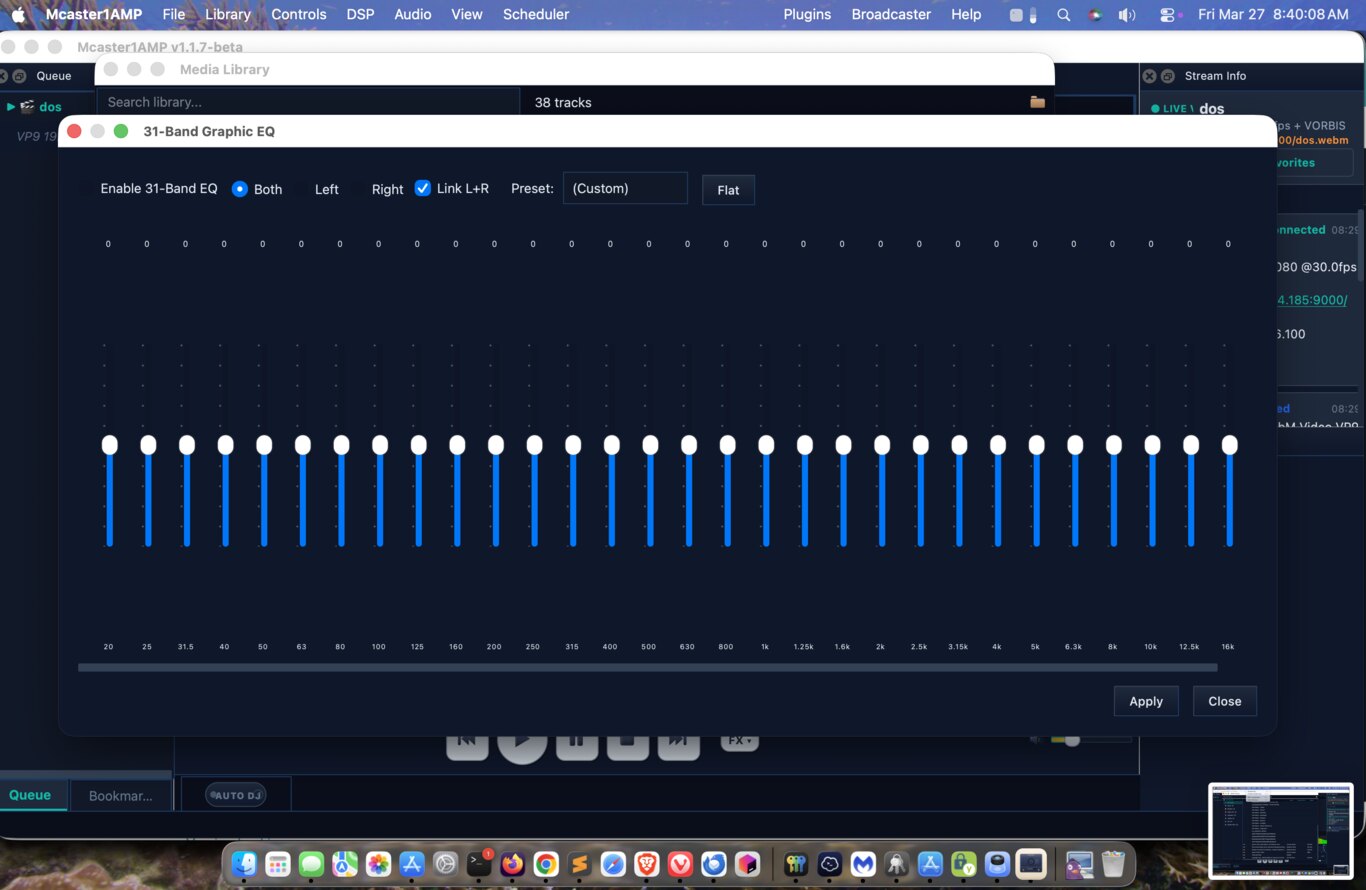Image resolution: width=1366 pixels, height=890 pixels.
Task: Select the Both channel radio button
Action: [x=240, y=189]
